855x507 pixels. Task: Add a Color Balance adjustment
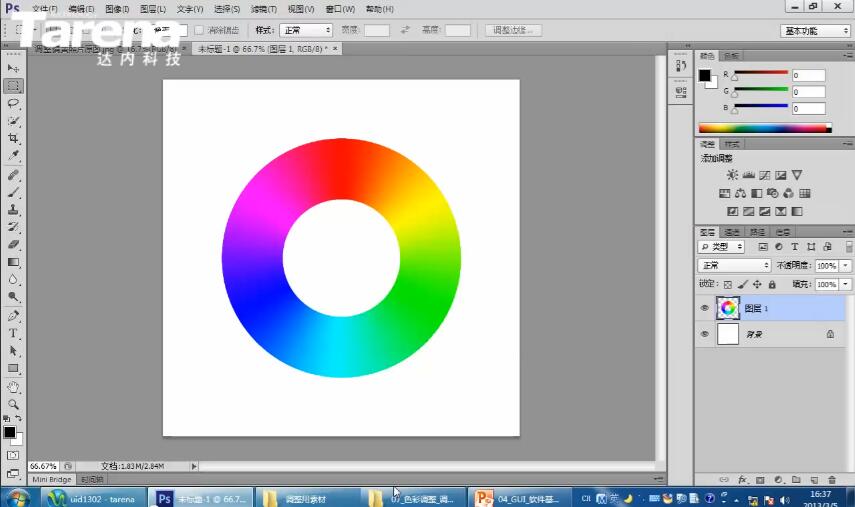(x=740, y=193)
